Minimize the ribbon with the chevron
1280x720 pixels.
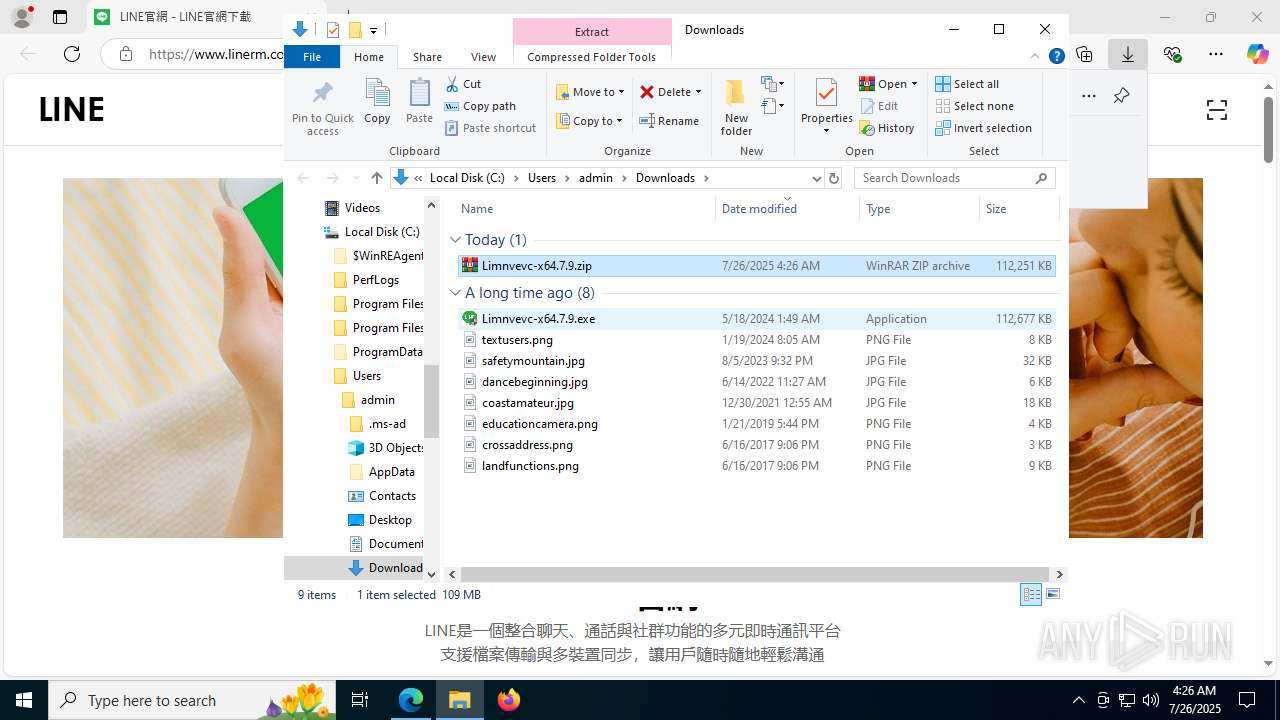point(1036,57)
